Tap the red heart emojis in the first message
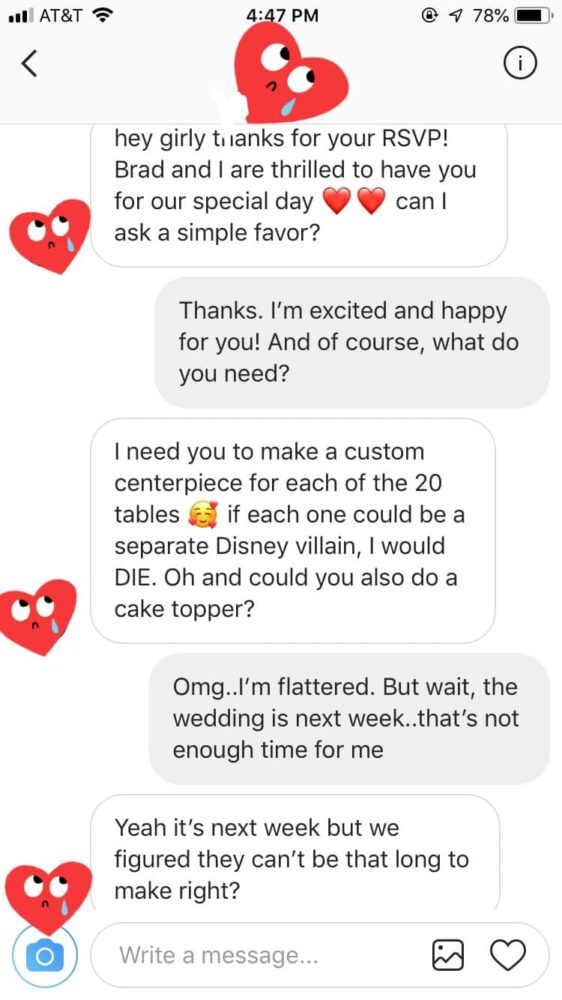The height and width of the screenshot is (1000, 562). (355, 202)
